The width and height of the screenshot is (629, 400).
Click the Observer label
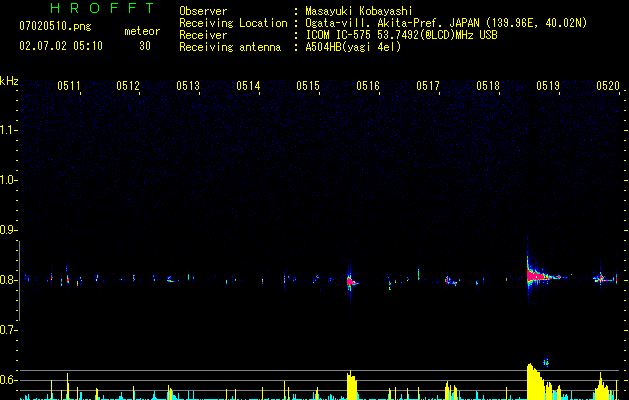[x=203, y=11]
